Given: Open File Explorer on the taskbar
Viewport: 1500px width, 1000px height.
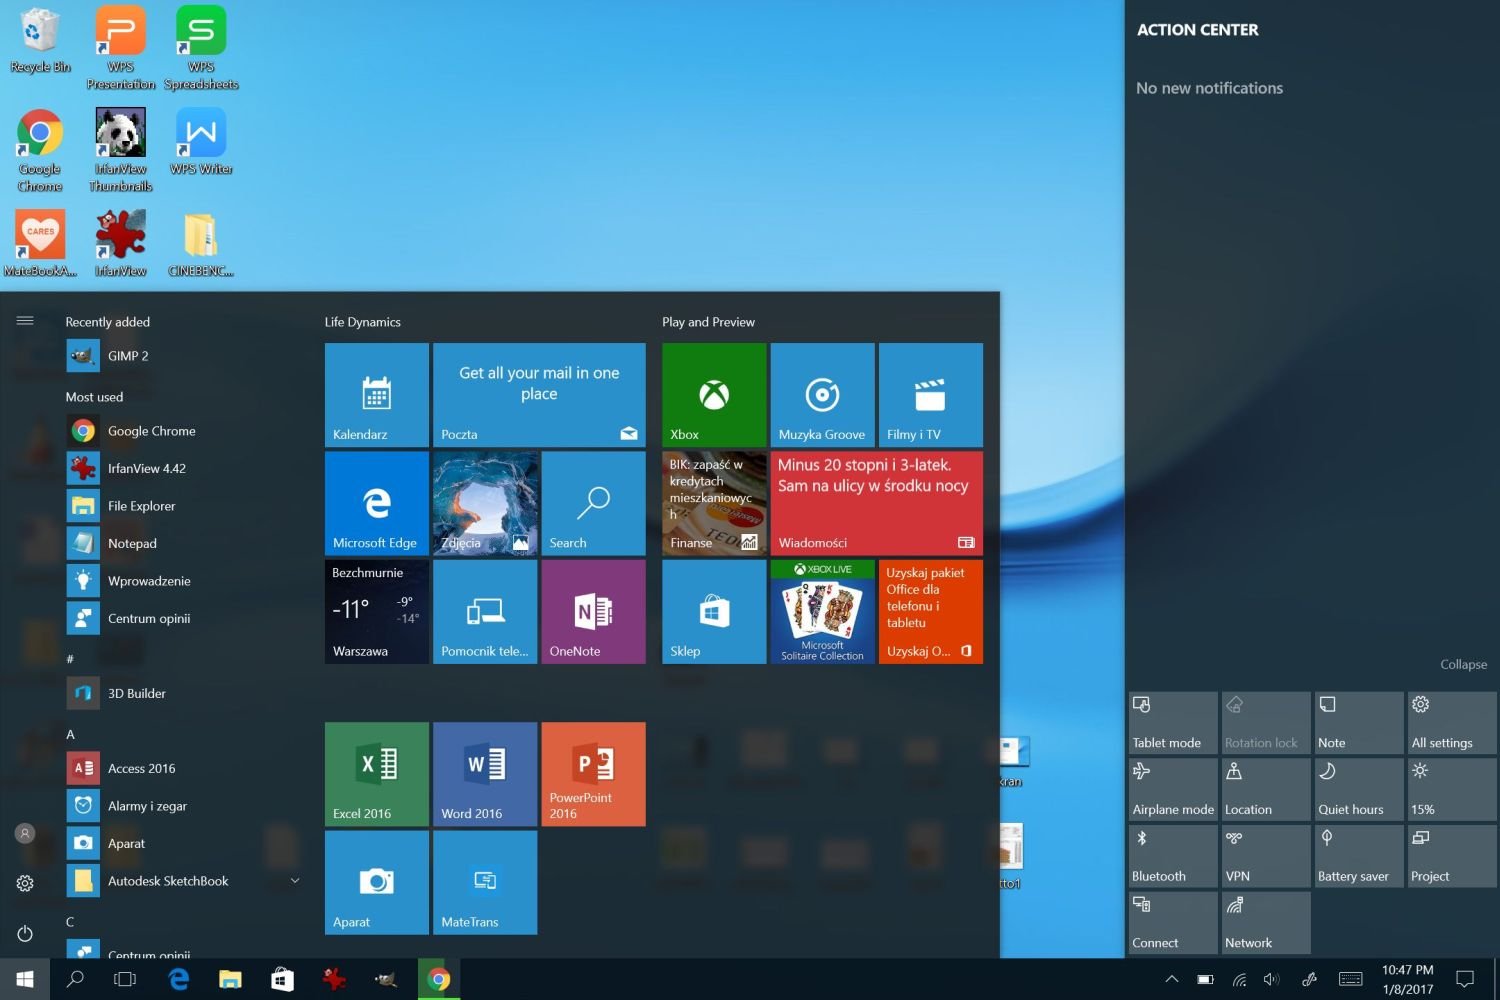Looking at the screenshot, I should (230, 979).
